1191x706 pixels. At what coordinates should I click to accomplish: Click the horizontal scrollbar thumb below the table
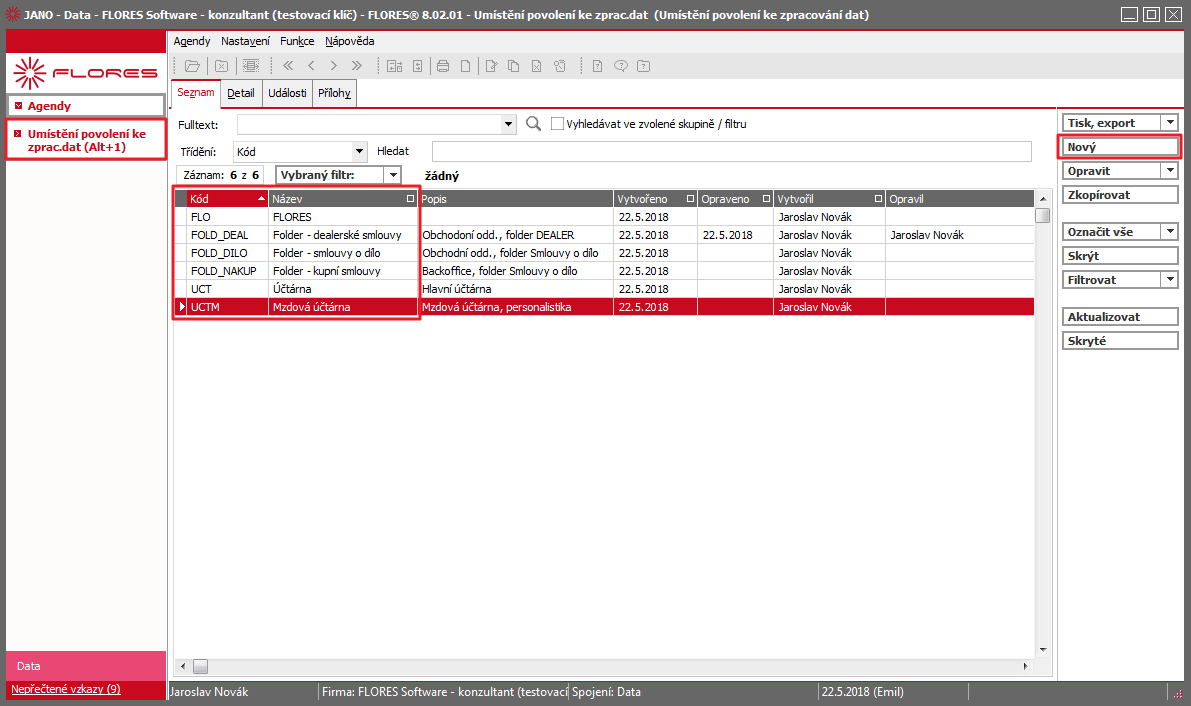coord(201,666)
